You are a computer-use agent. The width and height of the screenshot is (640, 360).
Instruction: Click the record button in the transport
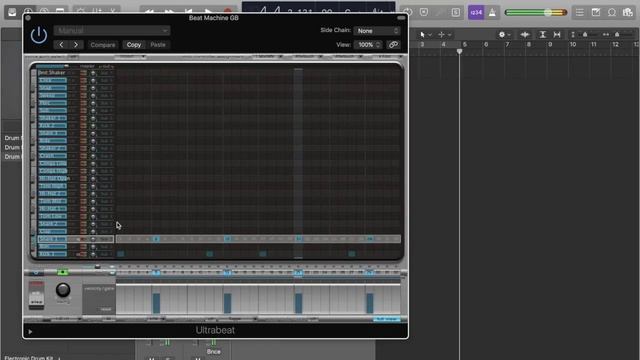click(x=228, y=11)
